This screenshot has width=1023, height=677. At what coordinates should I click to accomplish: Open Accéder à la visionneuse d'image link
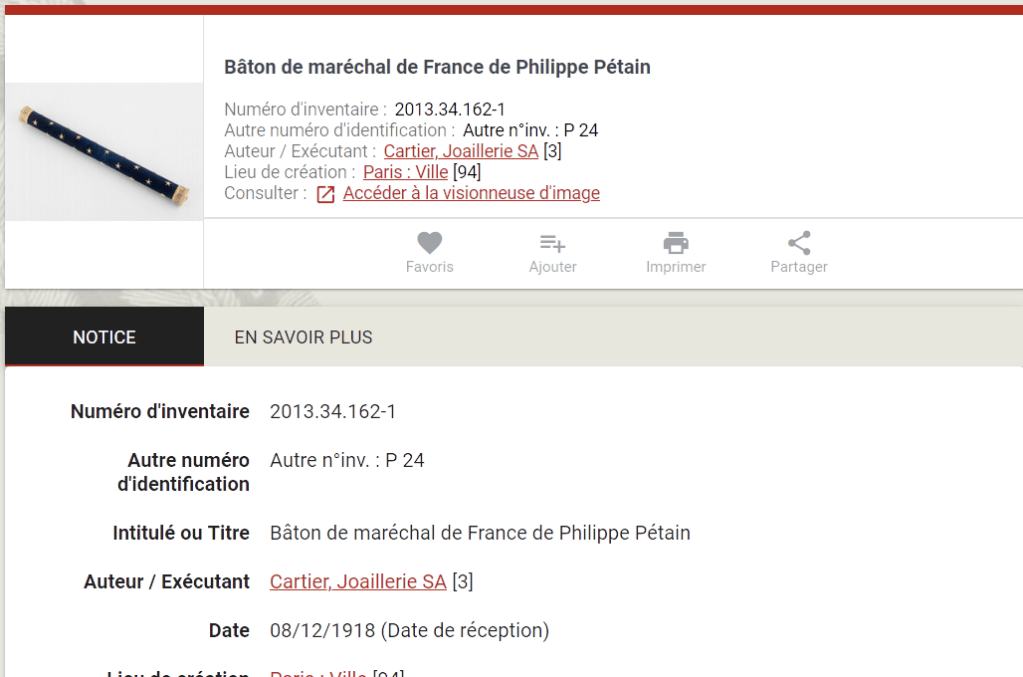pyautogui.click(x=471, y=193)
